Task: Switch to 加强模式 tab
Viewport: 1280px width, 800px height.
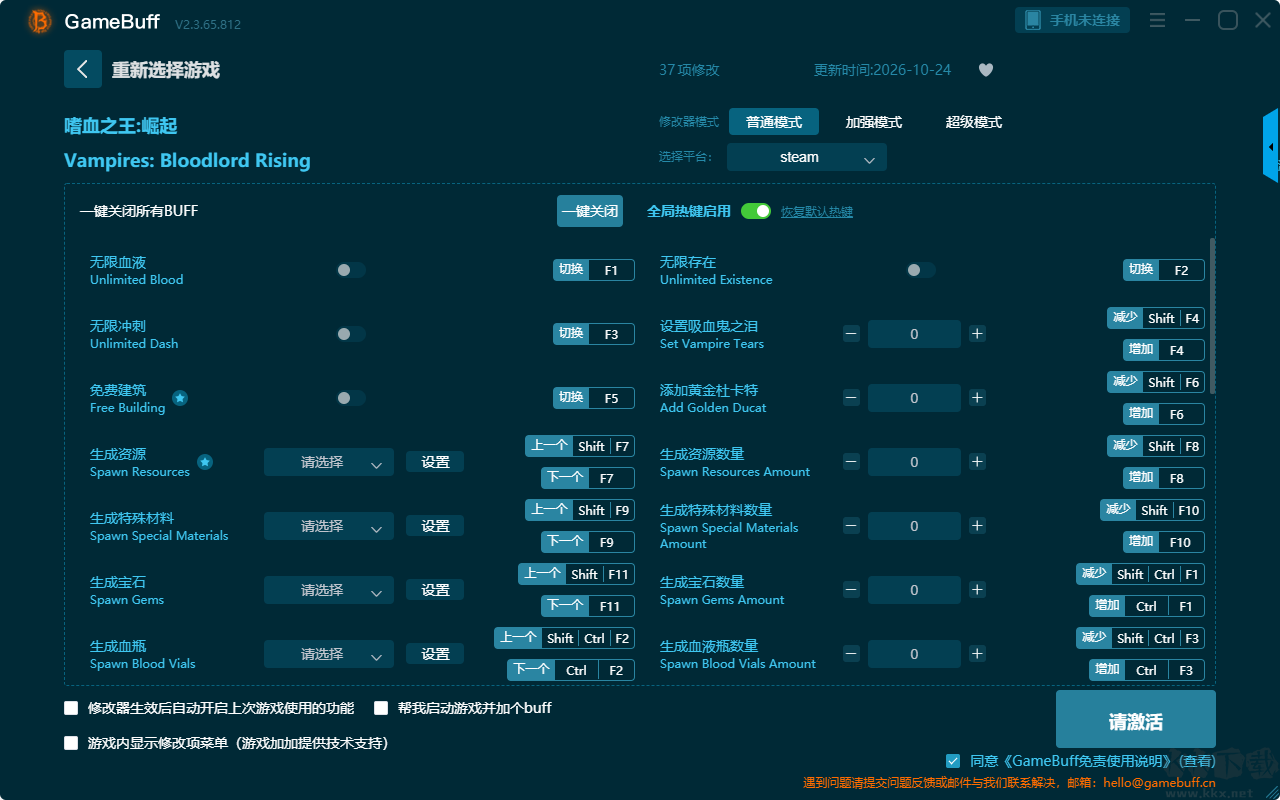Action: (x=874, y=122)
